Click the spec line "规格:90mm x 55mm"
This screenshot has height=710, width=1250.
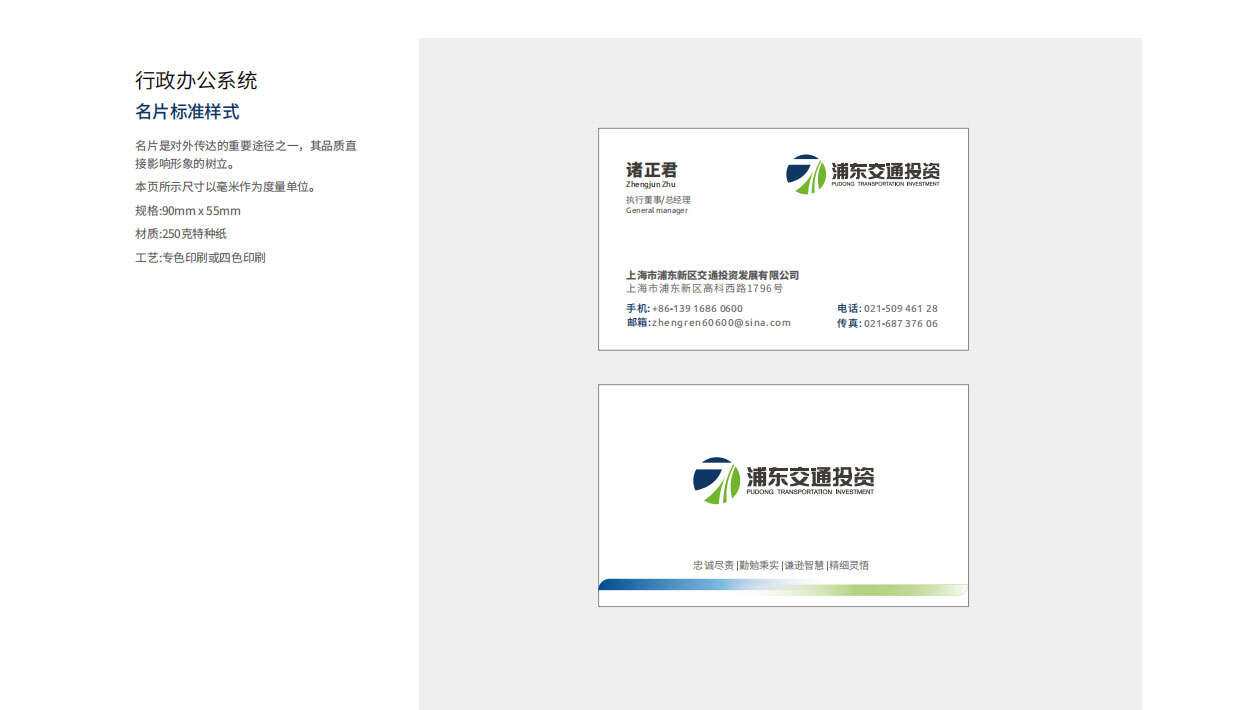188,211
